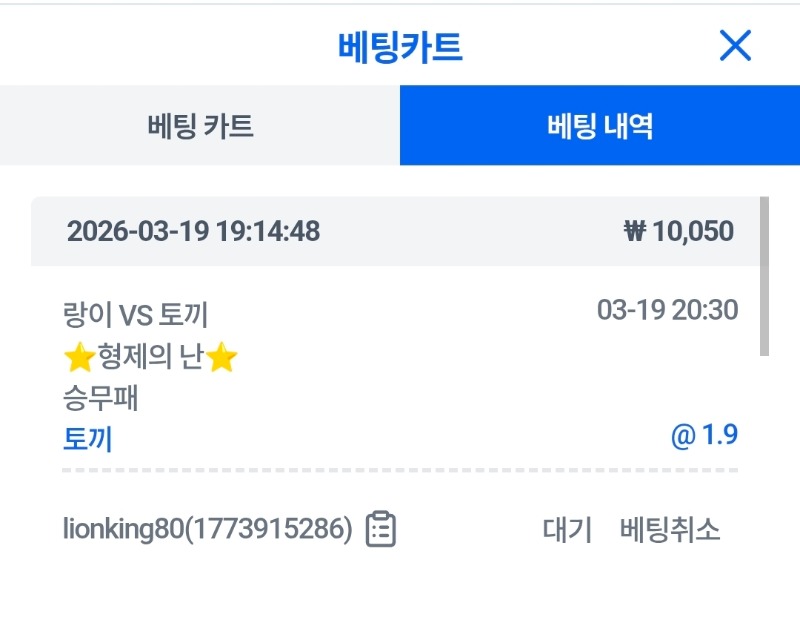Viewport: 800px width, 623px height.
Task: Click the star icon before 형제의 난
Action: (x=80, y=355)
